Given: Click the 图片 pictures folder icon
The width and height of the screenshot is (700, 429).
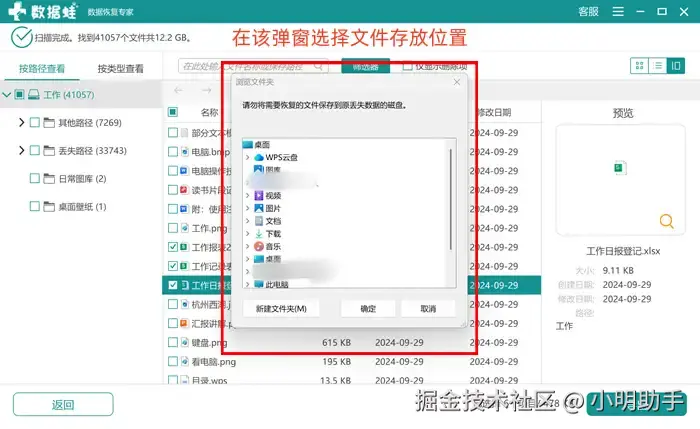Looking at the screenshot, I should 259,208.
